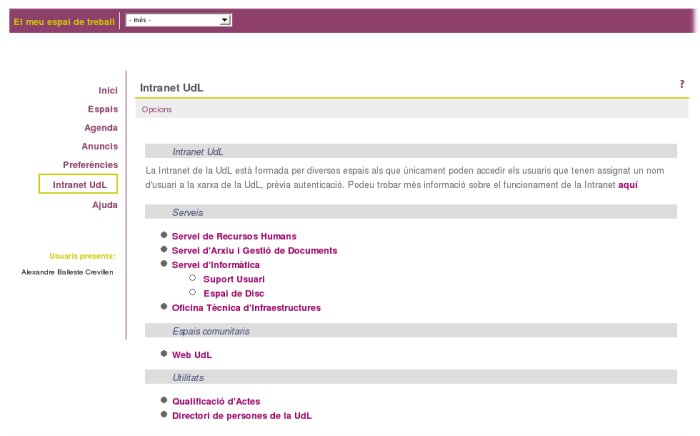Open Oficina Tècnica d'Infraestructures
The width and height of the screenshot is (700, 436).
[x=246, y=308]
